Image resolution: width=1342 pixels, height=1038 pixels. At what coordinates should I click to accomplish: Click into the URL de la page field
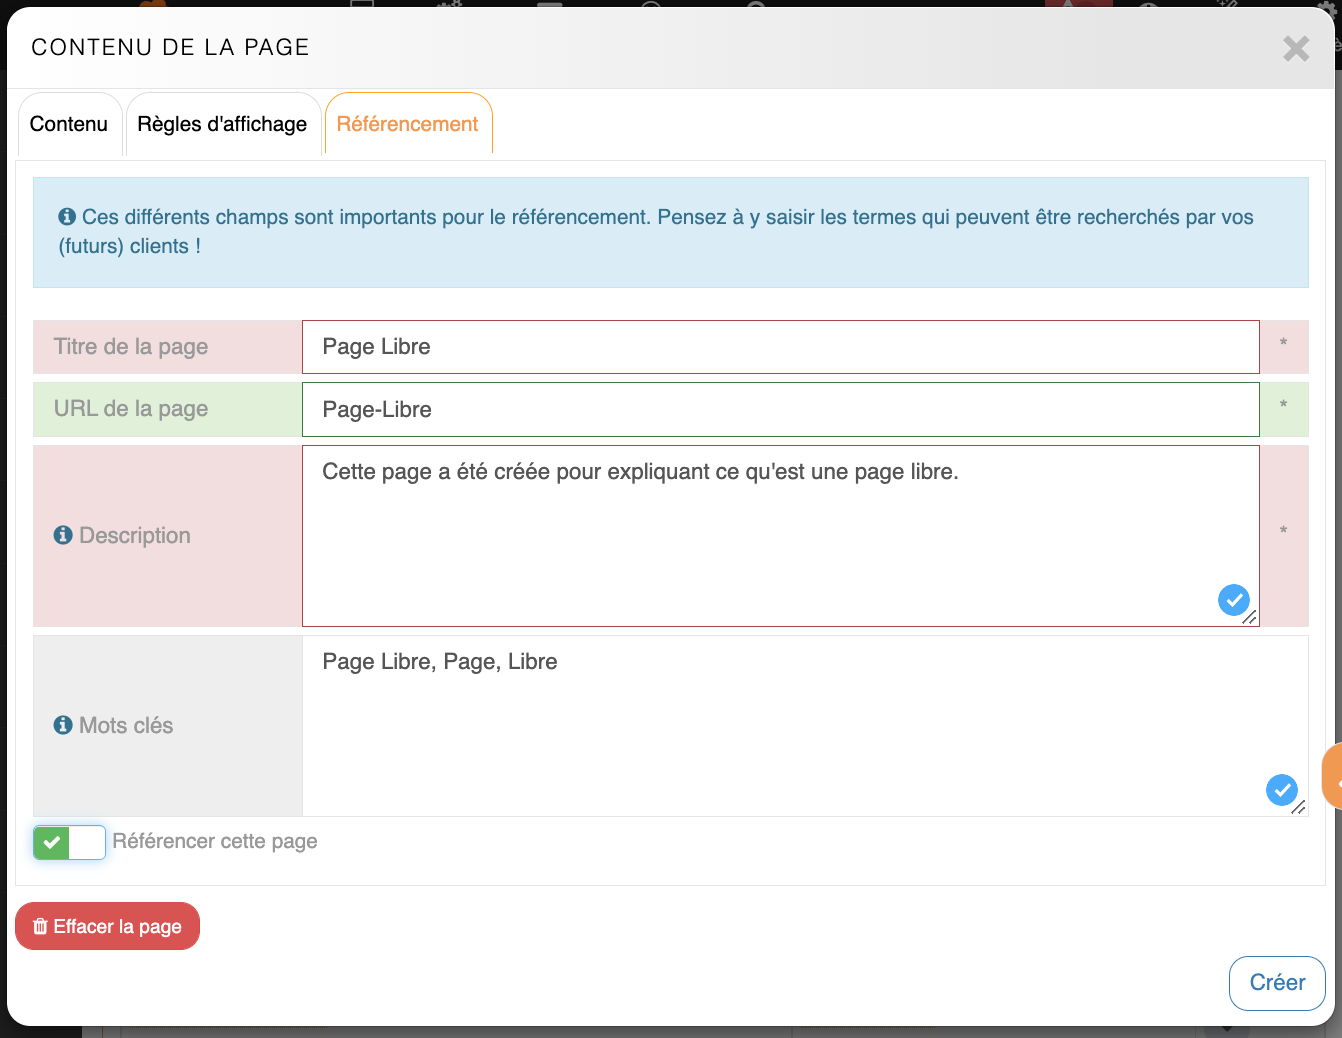pyautogui.click(x=780, y=409)
